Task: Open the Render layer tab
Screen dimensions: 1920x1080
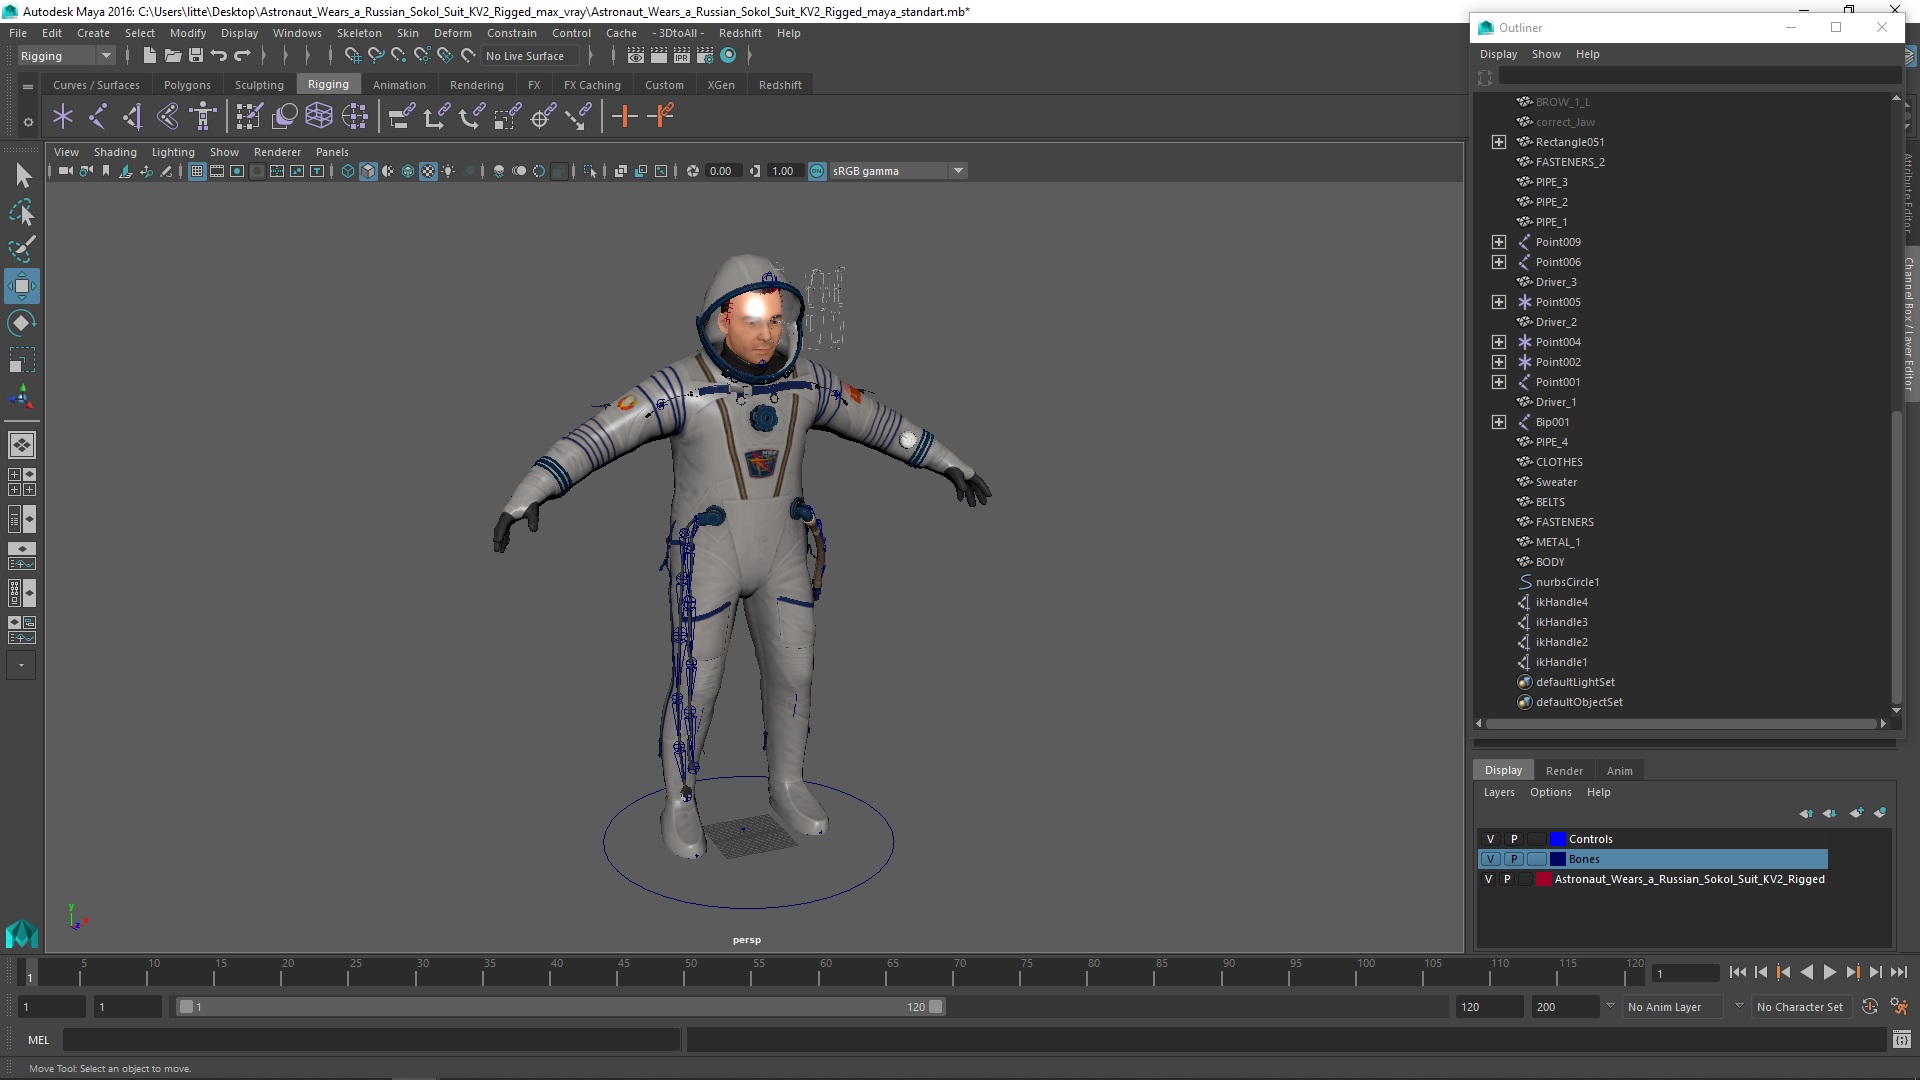Action: click(x=1564, y=771)
